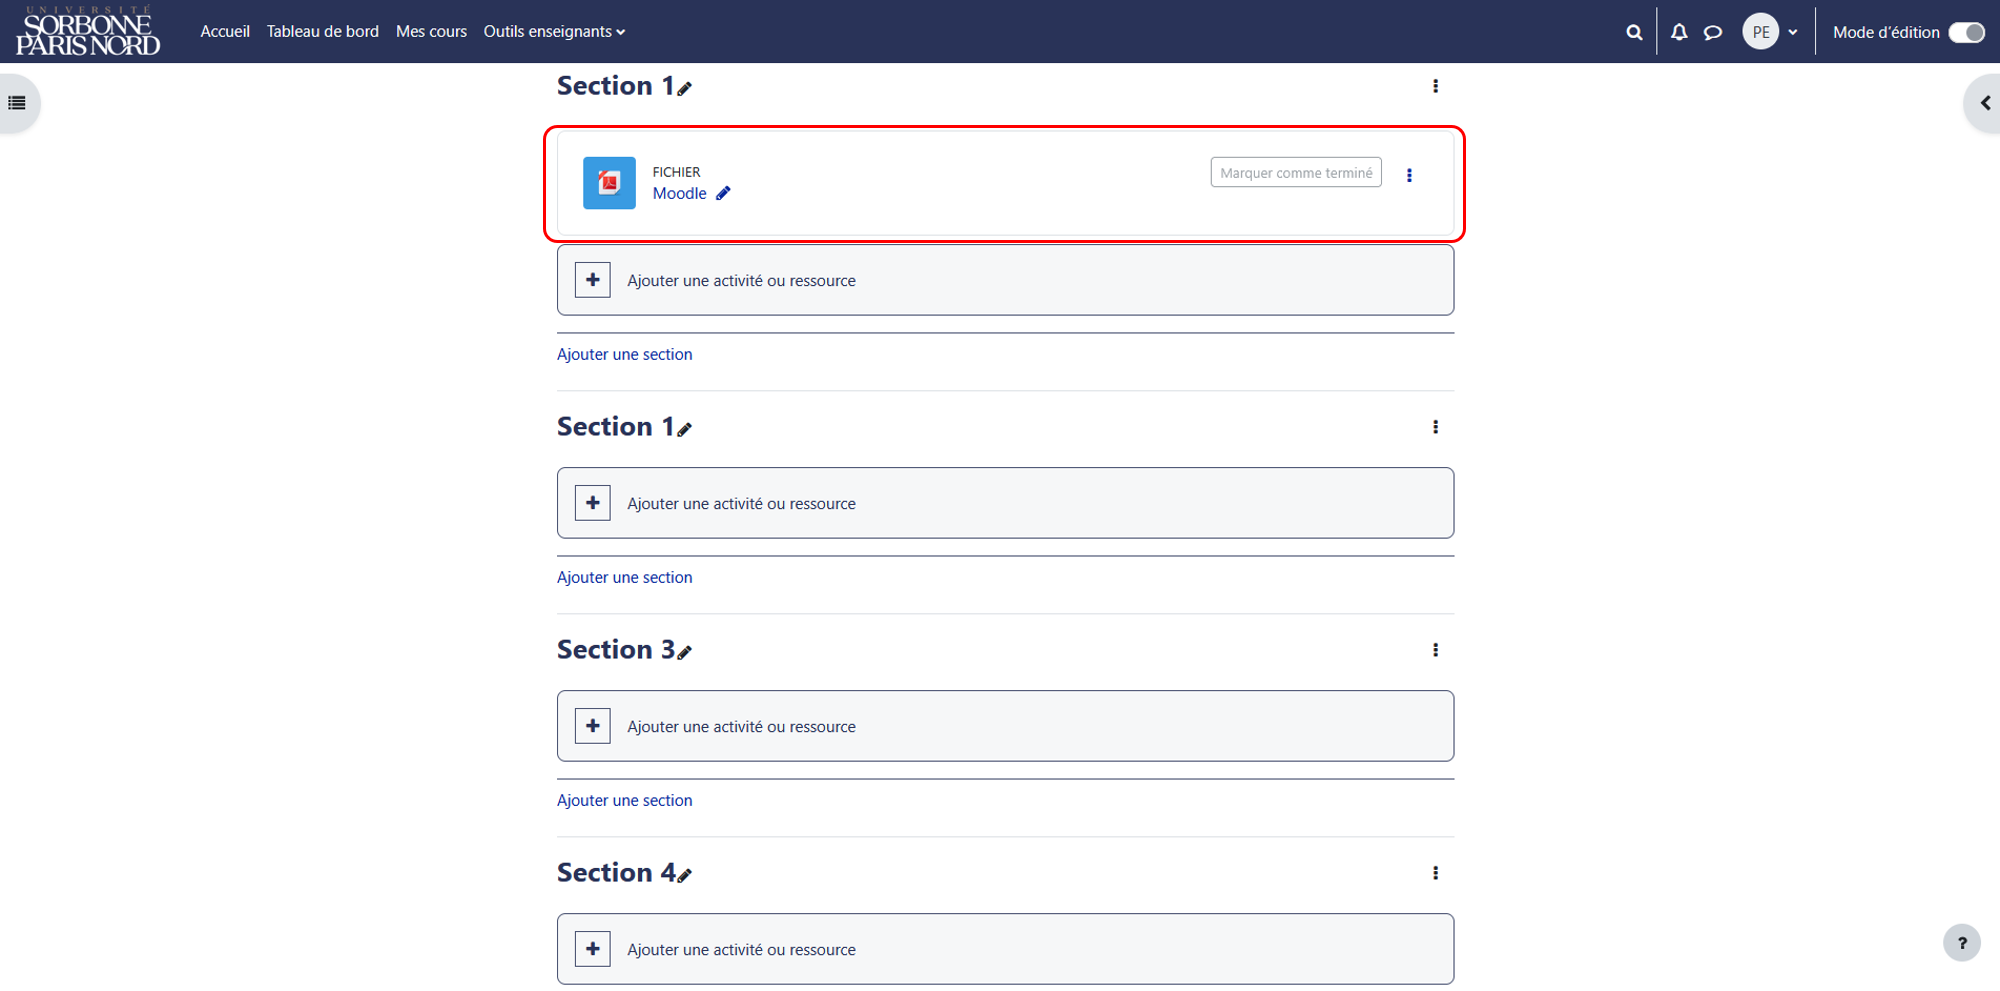Toggle the Mode d'édition switch

(1967, 32)
